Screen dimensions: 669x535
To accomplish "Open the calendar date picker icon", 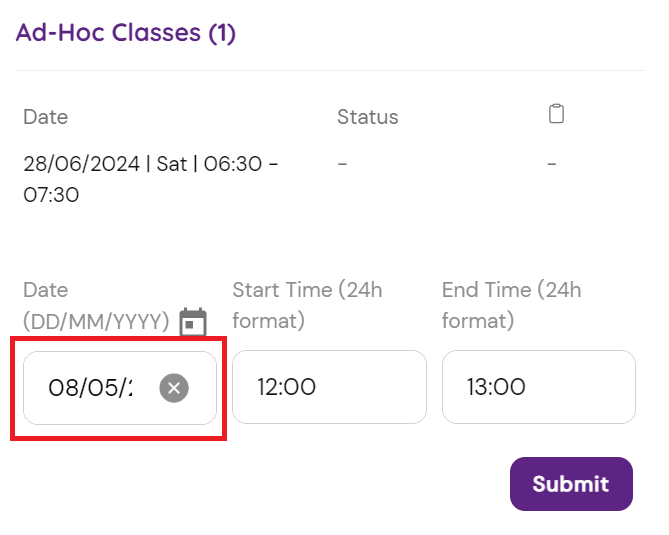I will (x=193, y=322).
